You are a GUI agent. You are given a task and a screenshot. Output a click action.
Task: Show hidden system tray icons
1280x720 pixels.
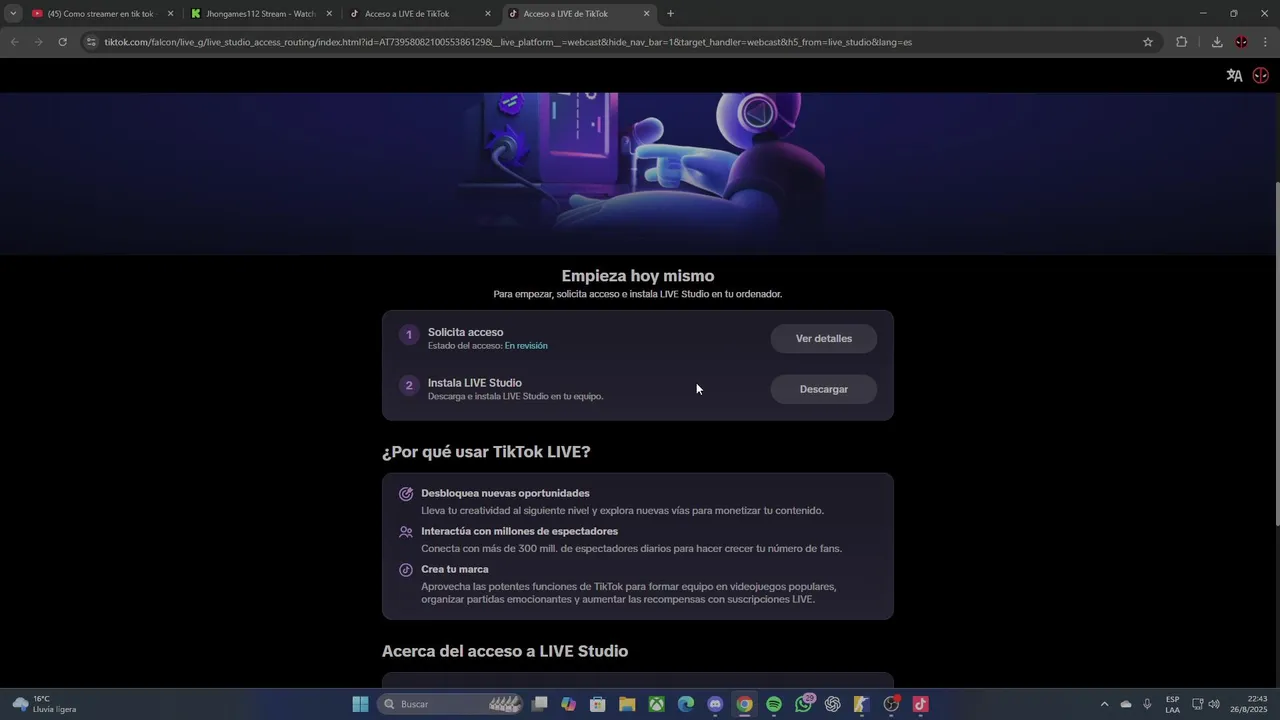(1104, 704)
